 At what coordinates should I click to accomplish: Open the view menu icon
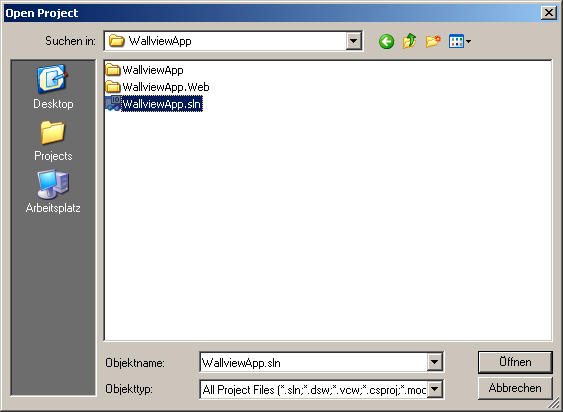(456, 42)
